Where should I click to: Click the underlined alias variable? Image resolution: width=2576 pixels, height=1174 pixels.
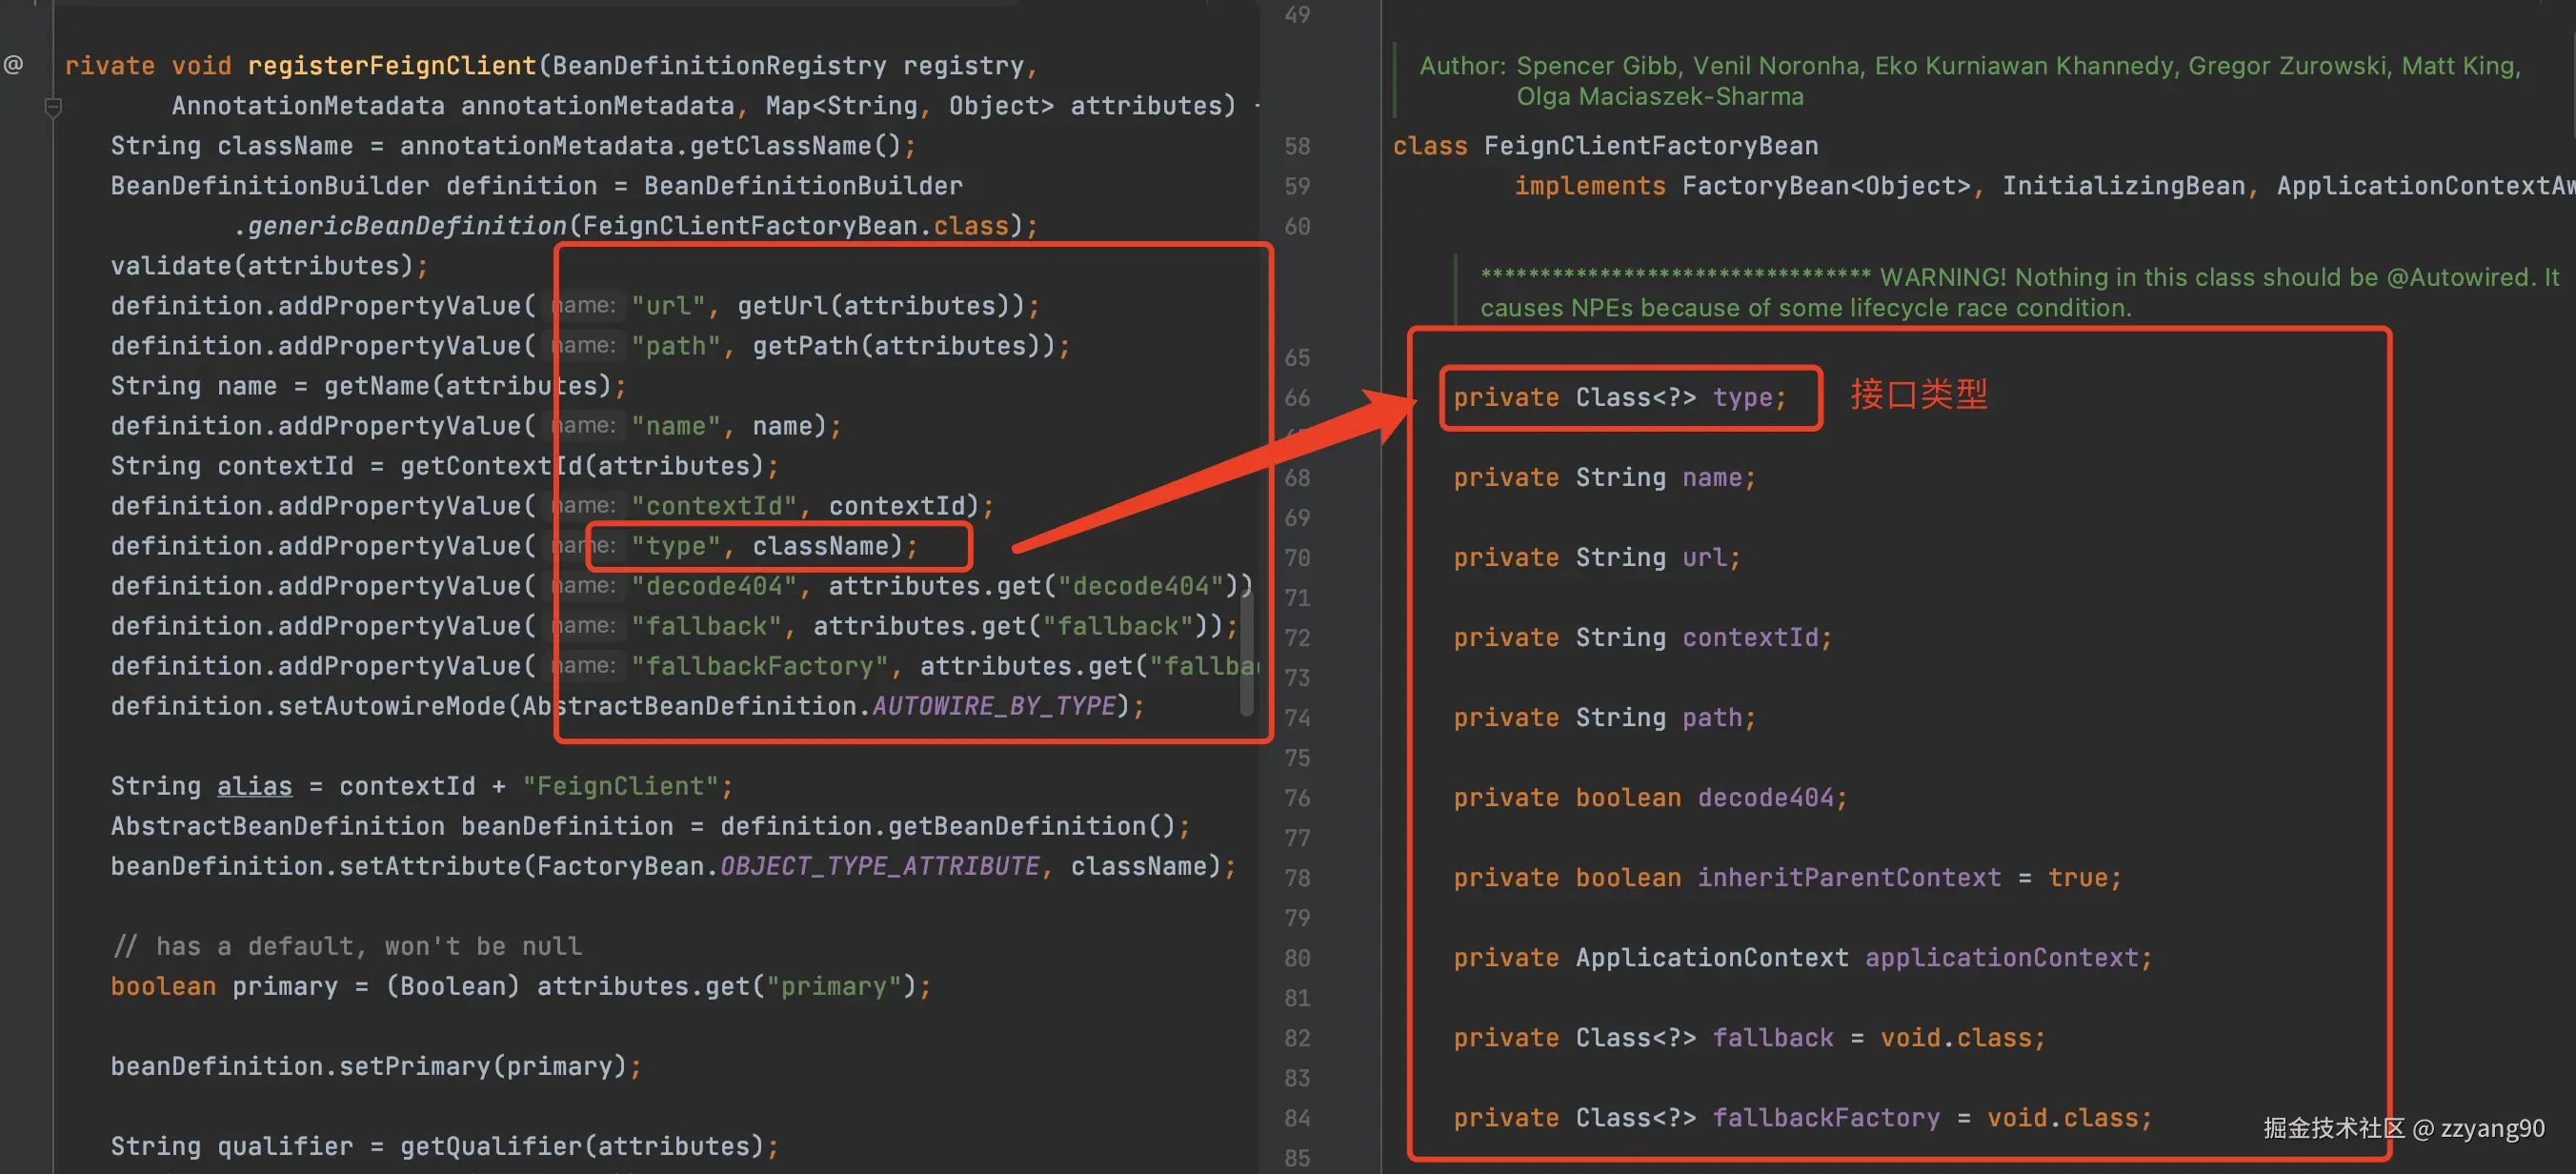click(x=254, y=786)
